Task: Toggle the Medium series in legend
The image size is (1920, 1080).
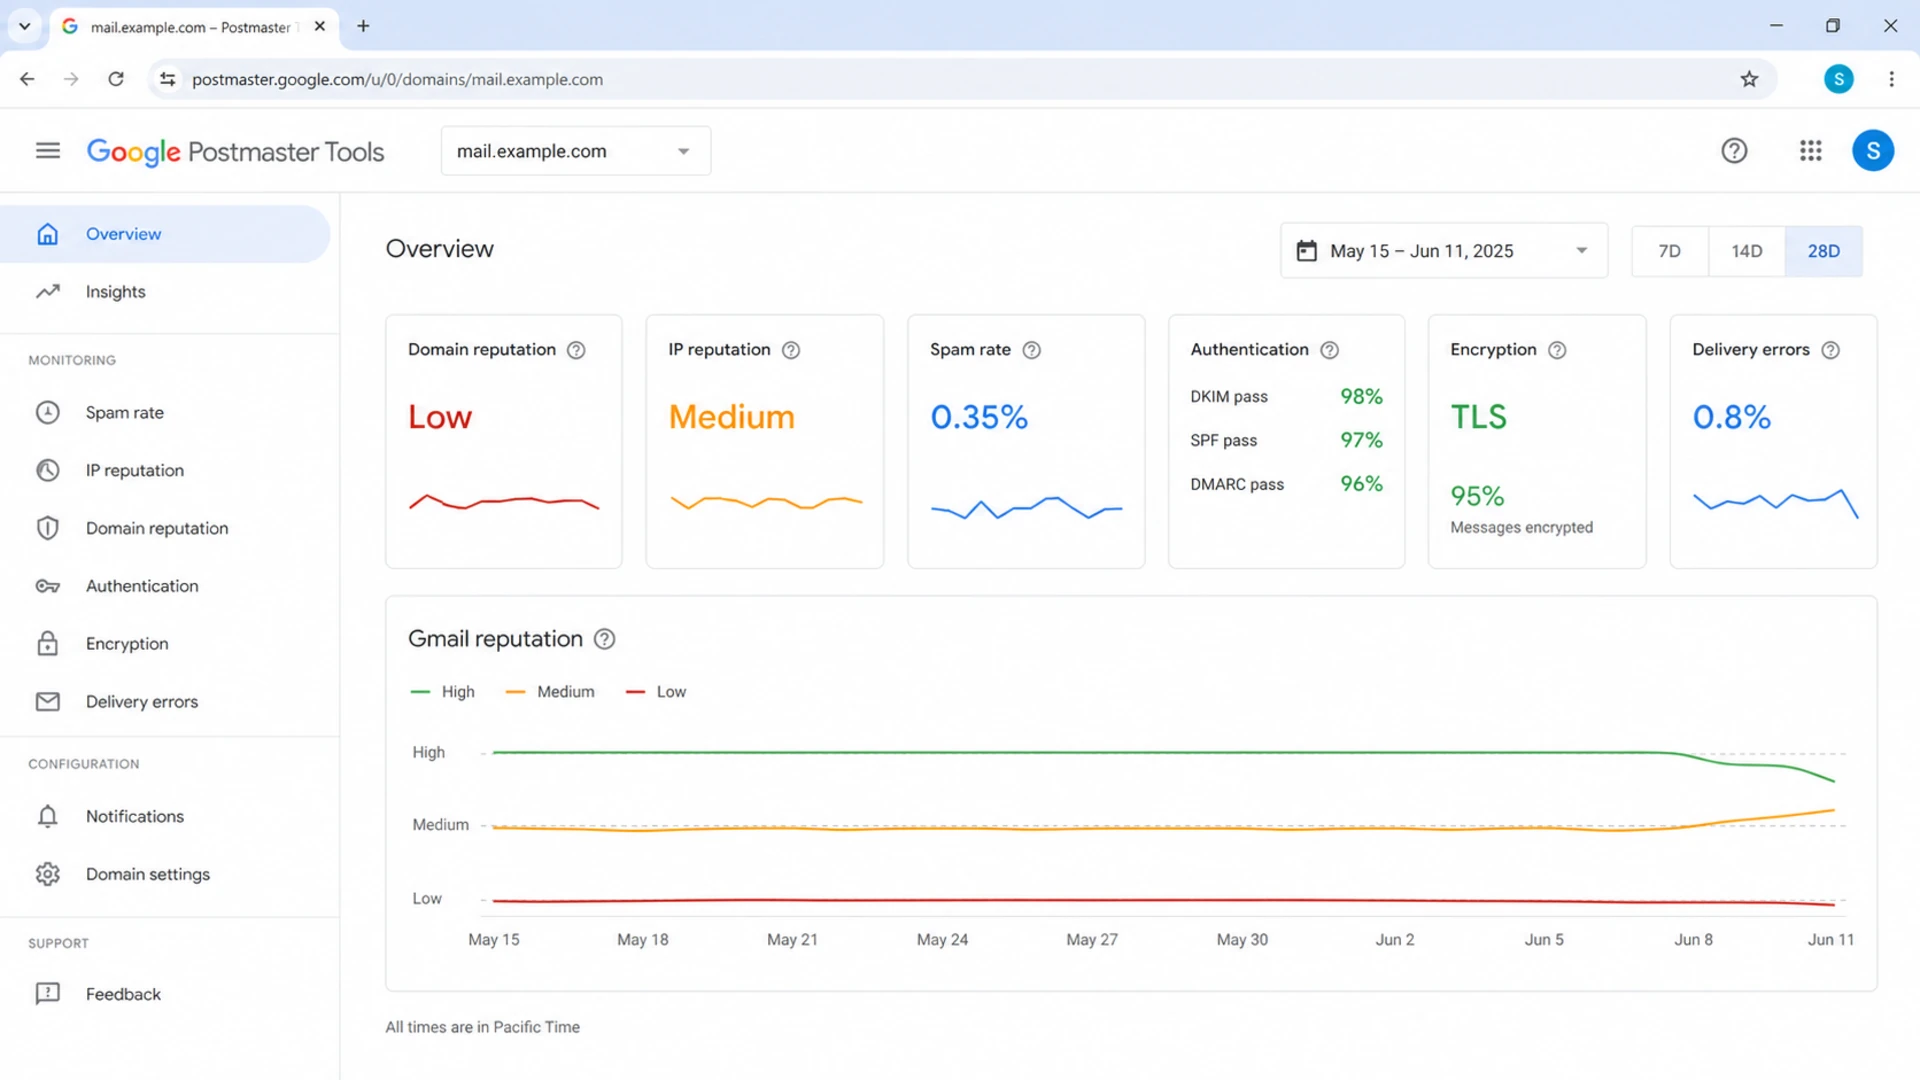Action: pos(550,692)
